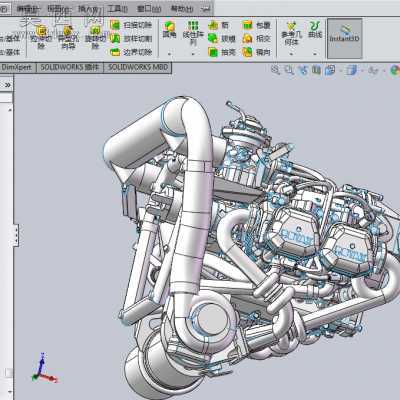This screenshot has width=400, height=400.
Task: Open the View (视图) menu
Action: [58, 9]
